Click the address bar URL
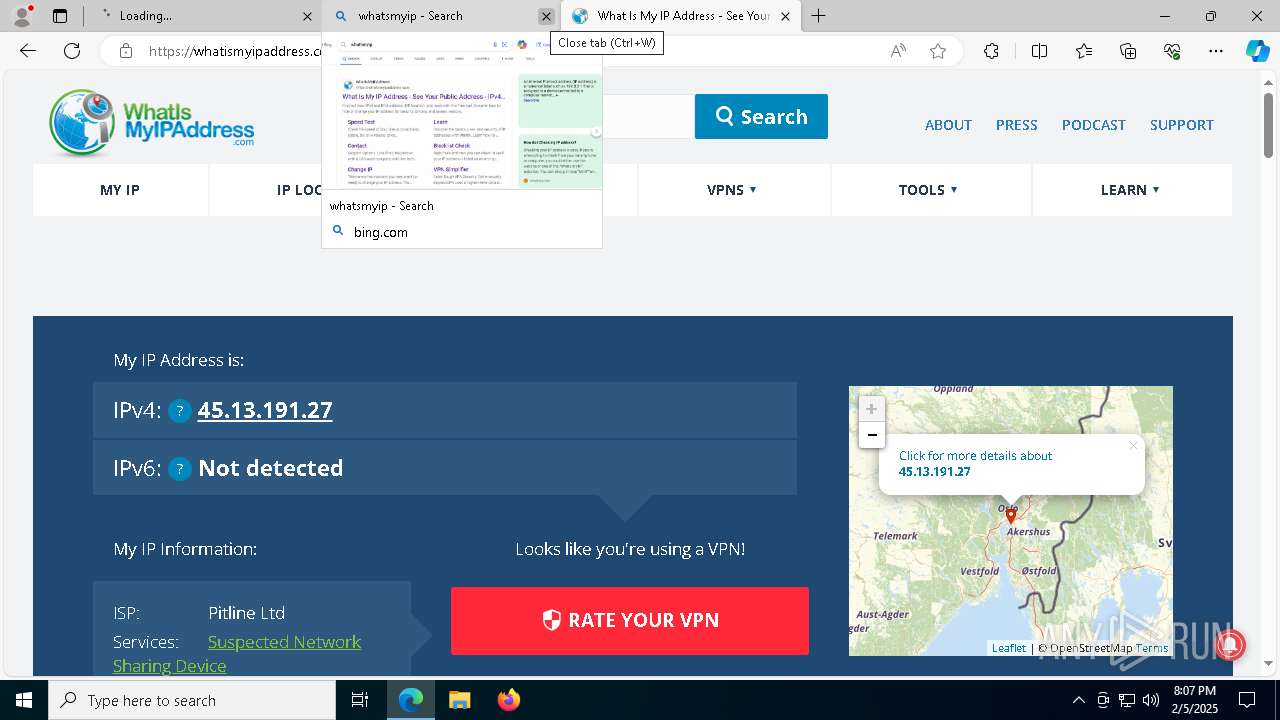Image resolution: width=1280 pixels, height=720 pixels. (x=235, y=51)
